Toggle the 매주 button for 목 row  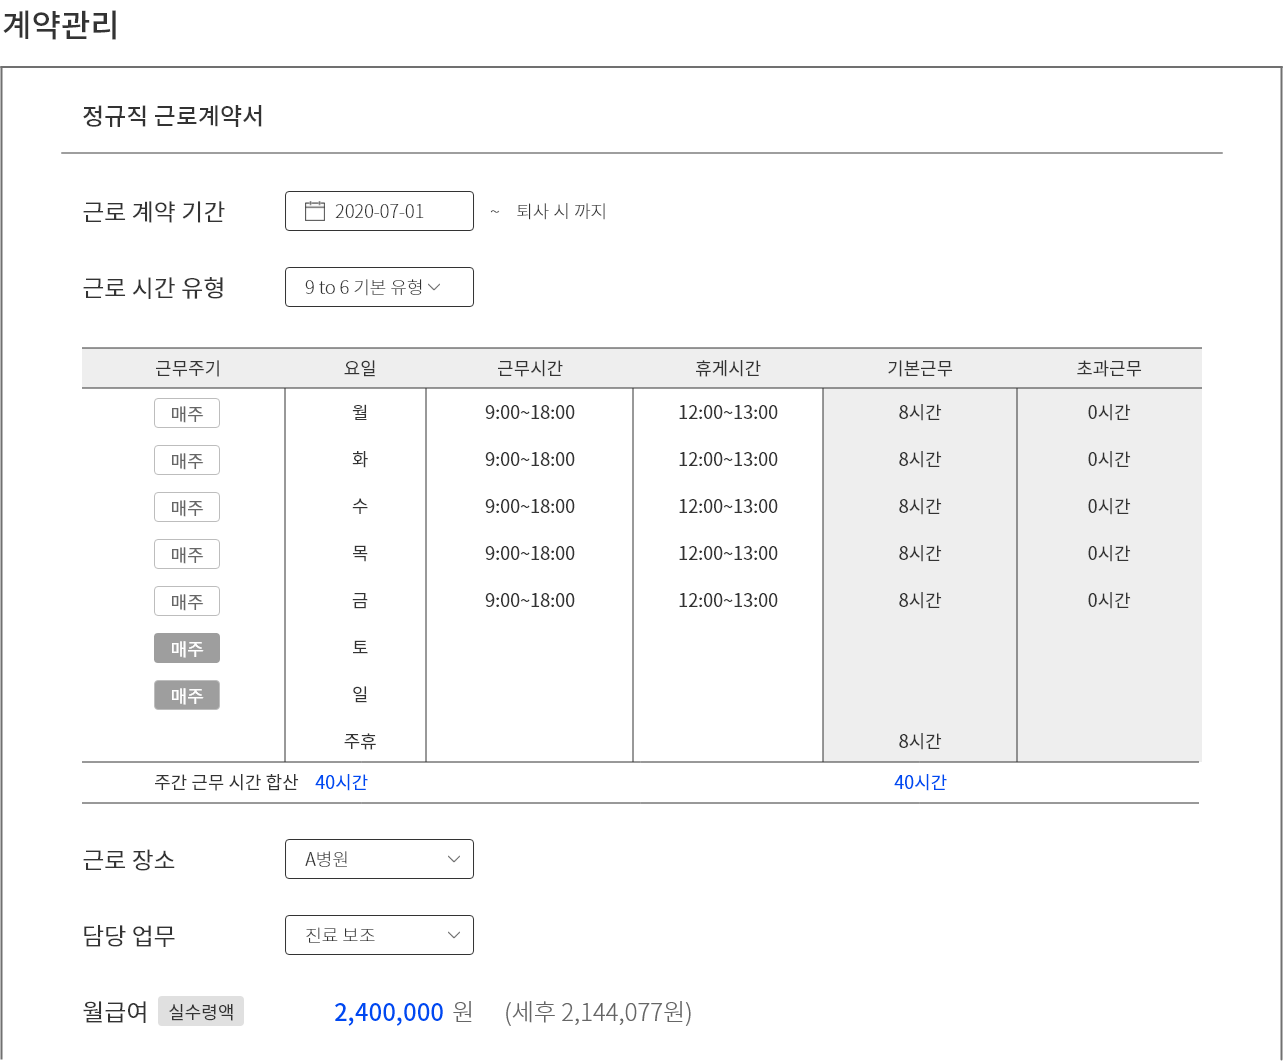187,554
